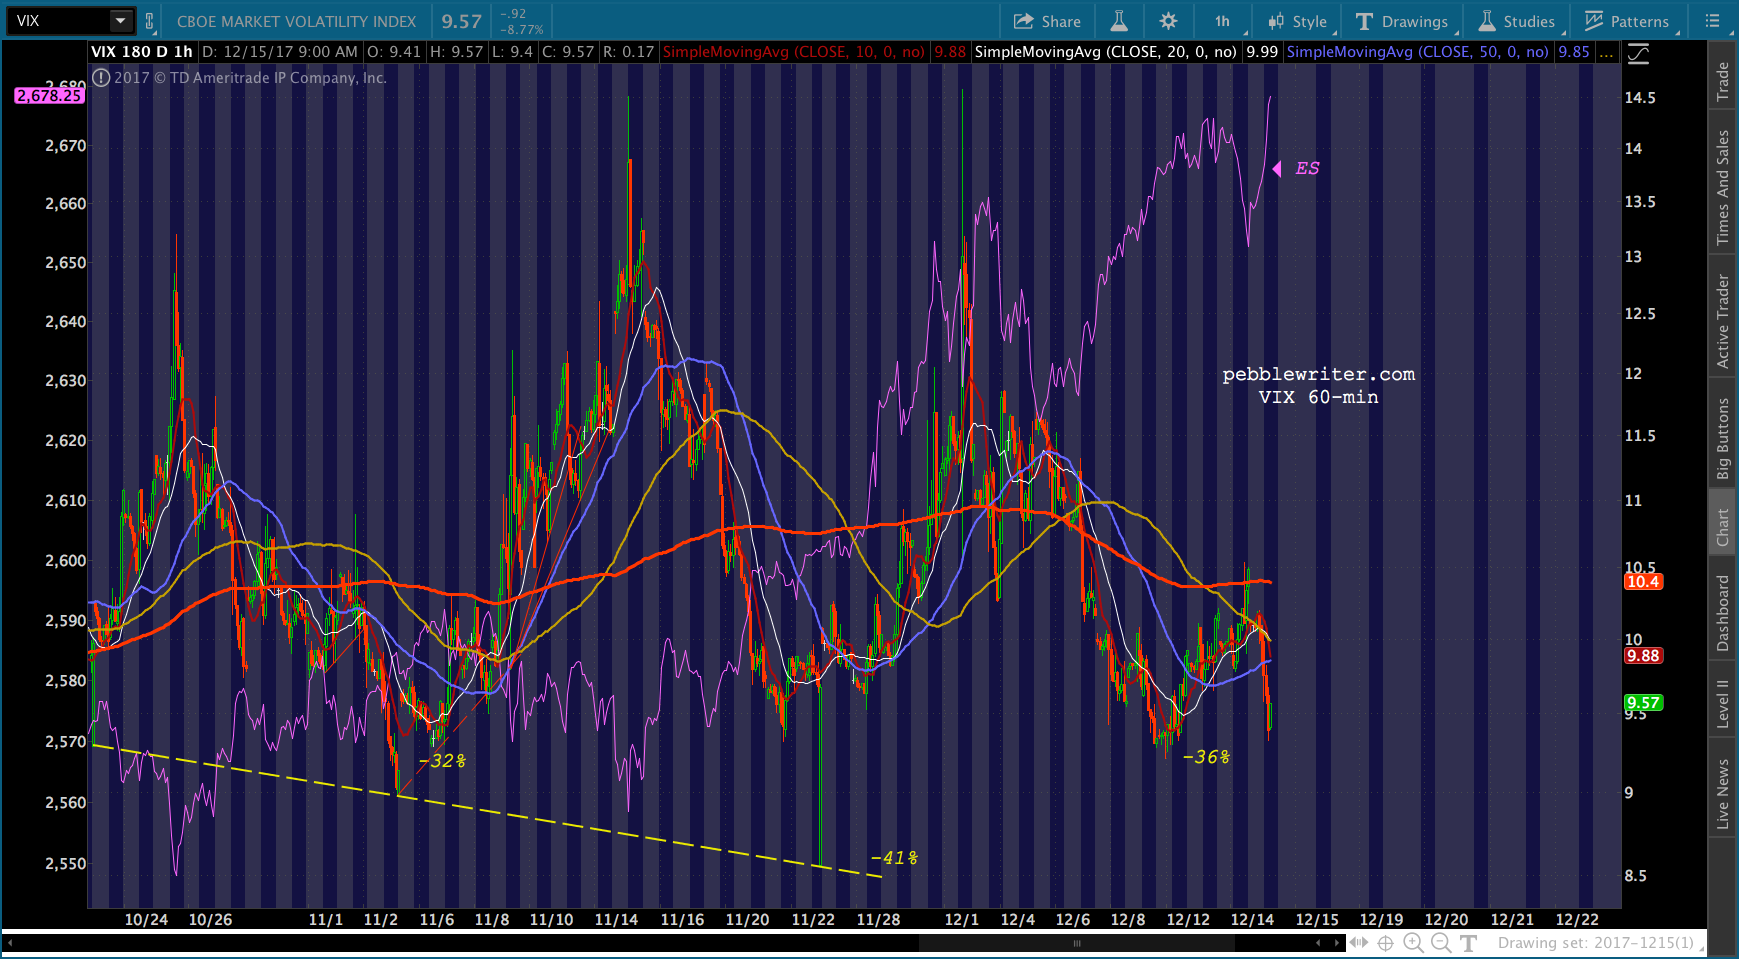Click the zoom out magnifier icon
This screenshot has height=959, width=1739.
tap(1441, 942)
